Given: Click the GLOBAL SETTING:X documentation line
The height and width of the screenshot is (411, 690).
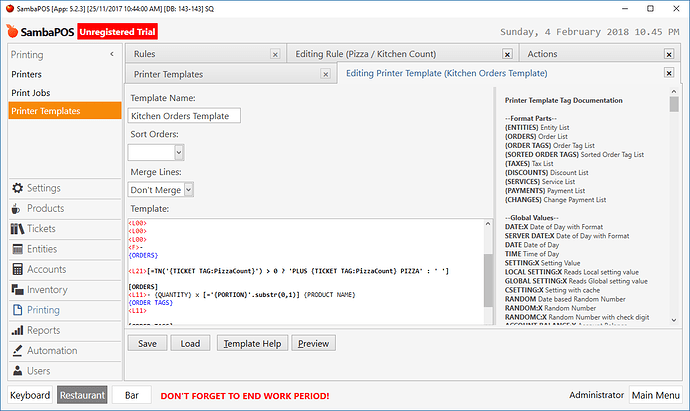Looking at the screenshot, I should tap(576, 281).
